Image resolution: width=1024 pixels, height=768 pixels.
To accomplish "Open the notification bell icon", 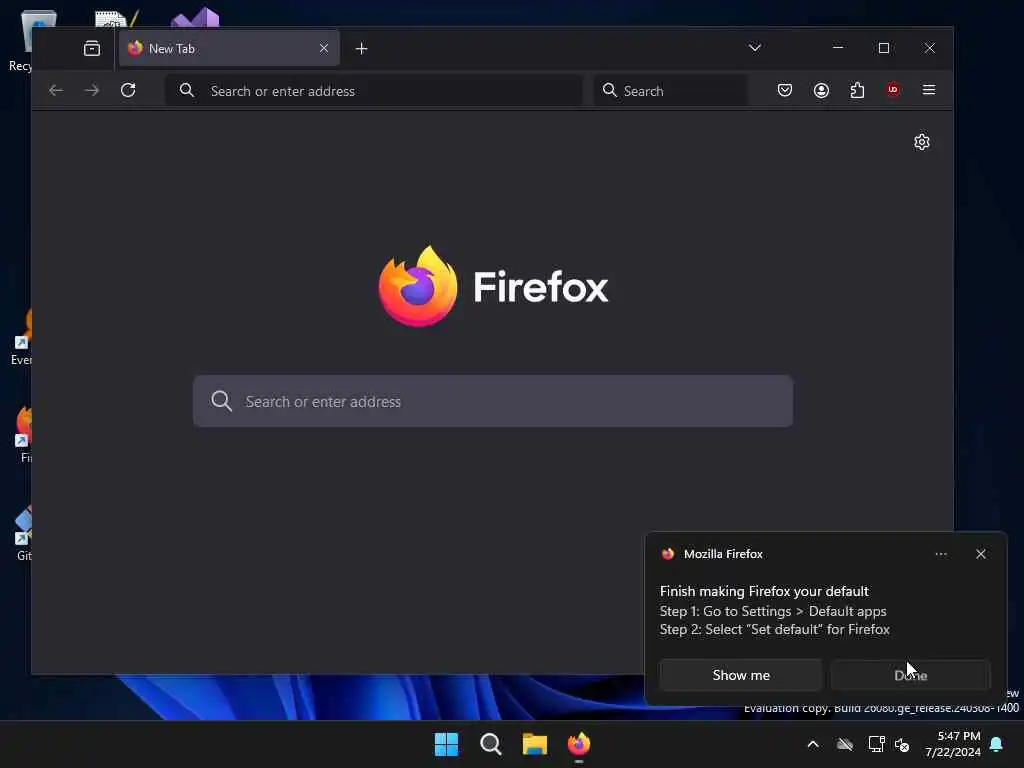I will click(996, 744).
